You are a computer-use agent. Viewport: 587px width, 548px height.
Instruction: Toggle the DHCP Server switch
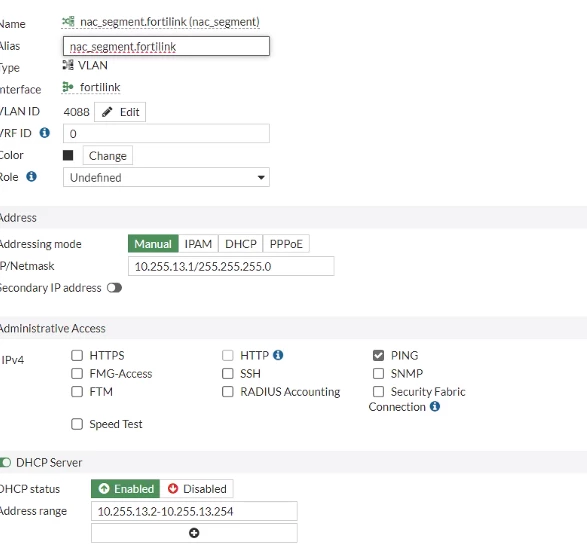(5, 462)
